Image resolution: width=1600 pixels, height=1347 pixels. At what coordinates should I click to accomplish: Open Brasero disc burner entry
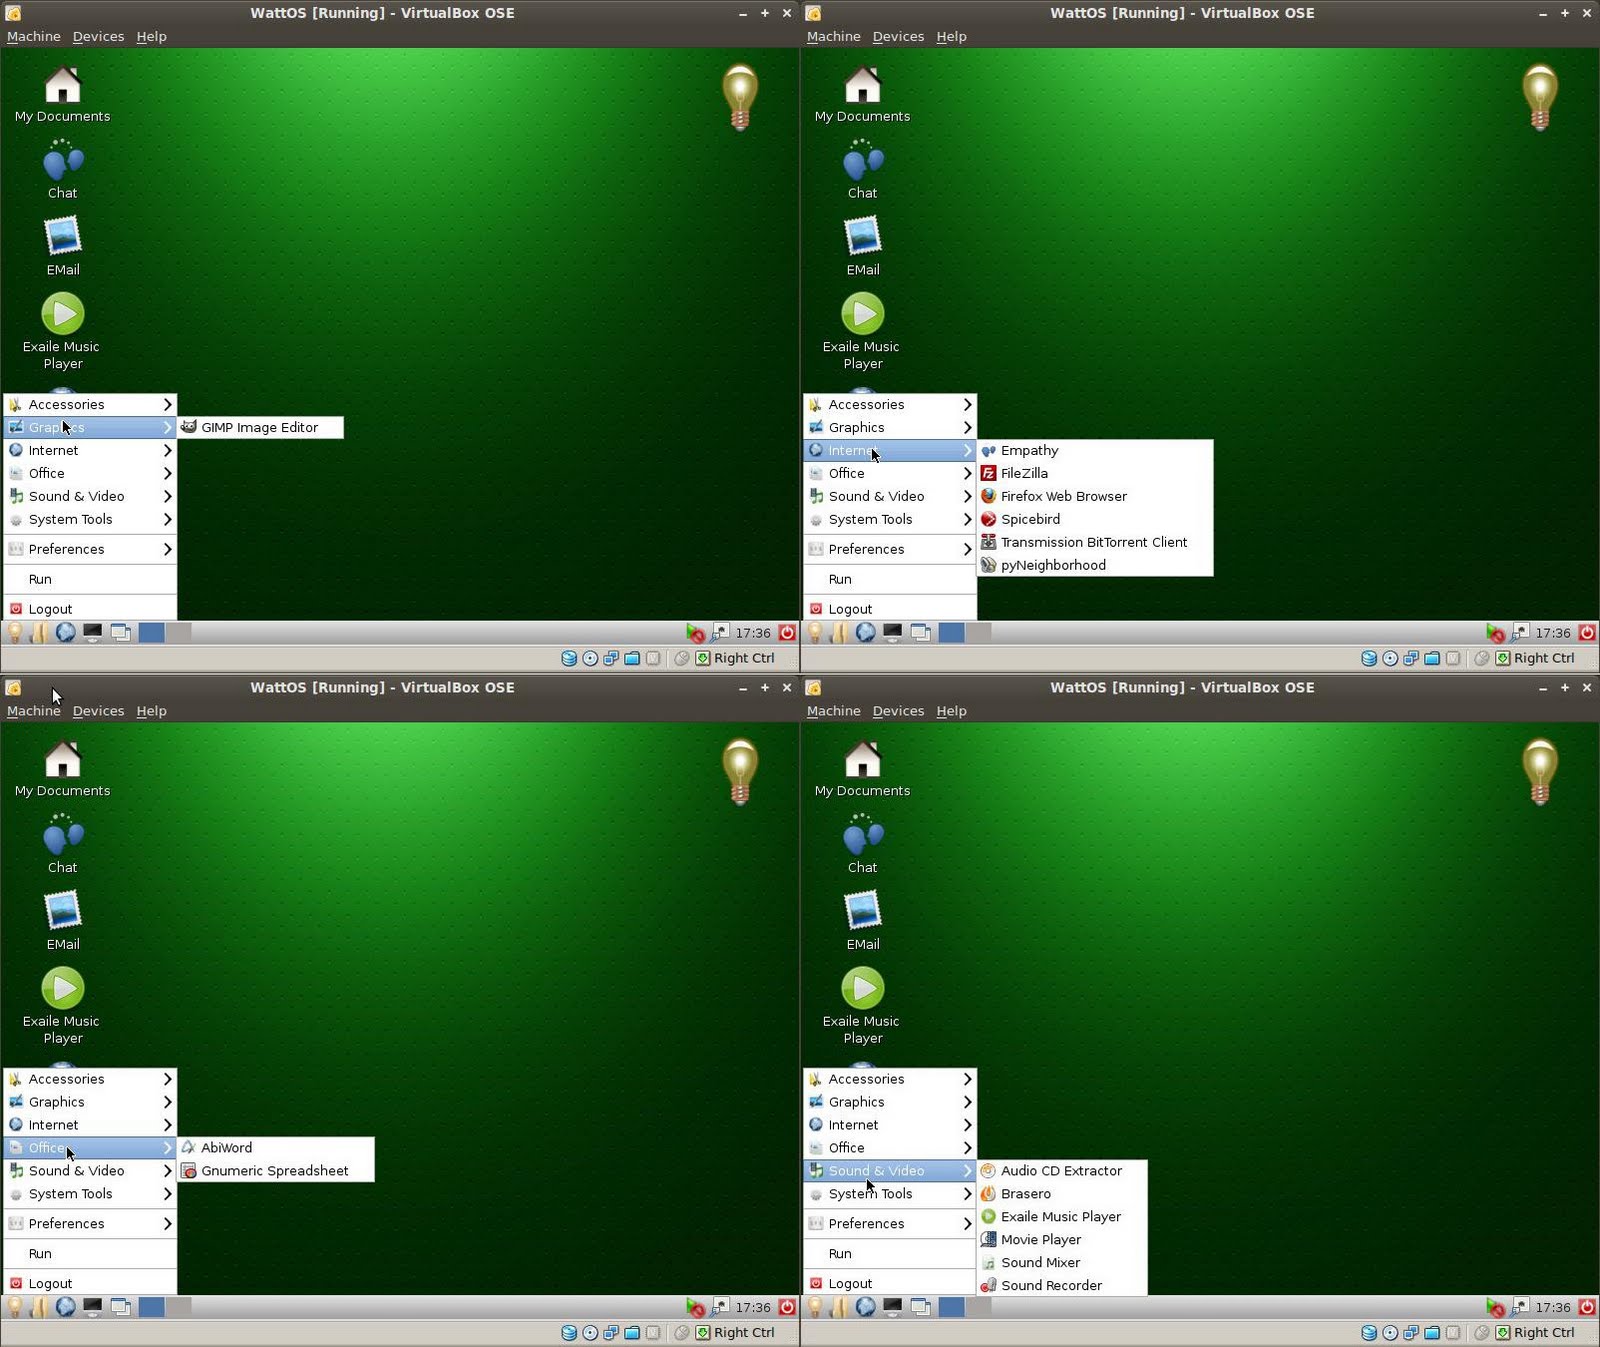pyautogui.click(x=1062, y=1194)
